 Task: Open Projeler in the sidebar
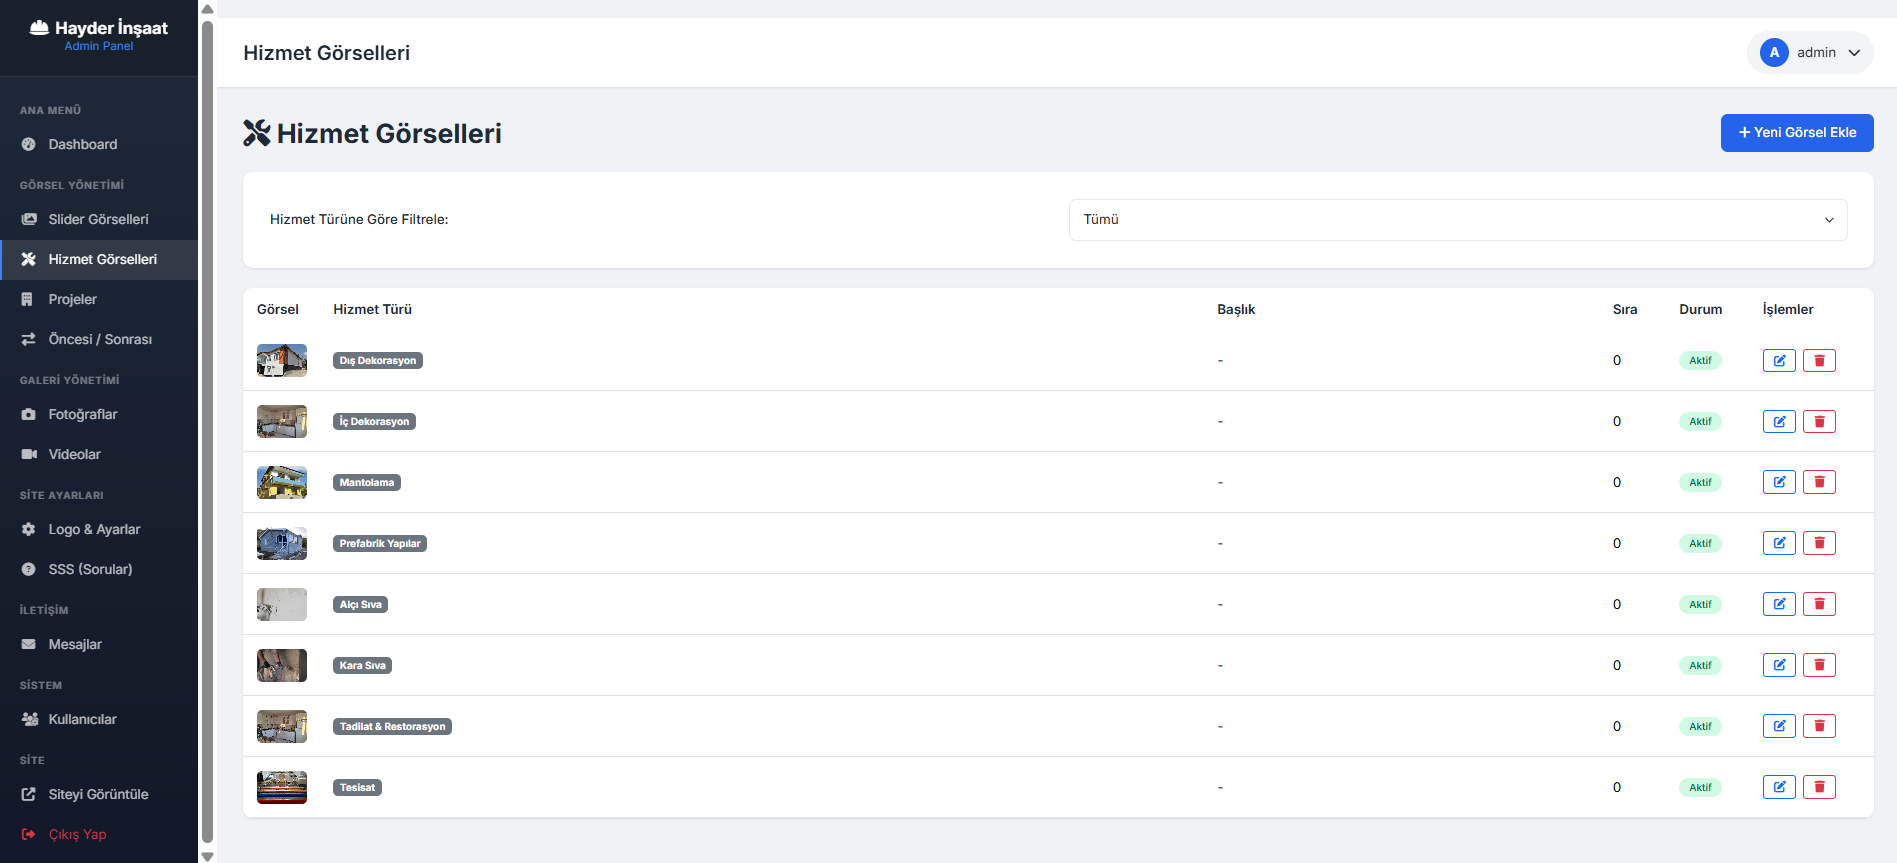point(99,300)
